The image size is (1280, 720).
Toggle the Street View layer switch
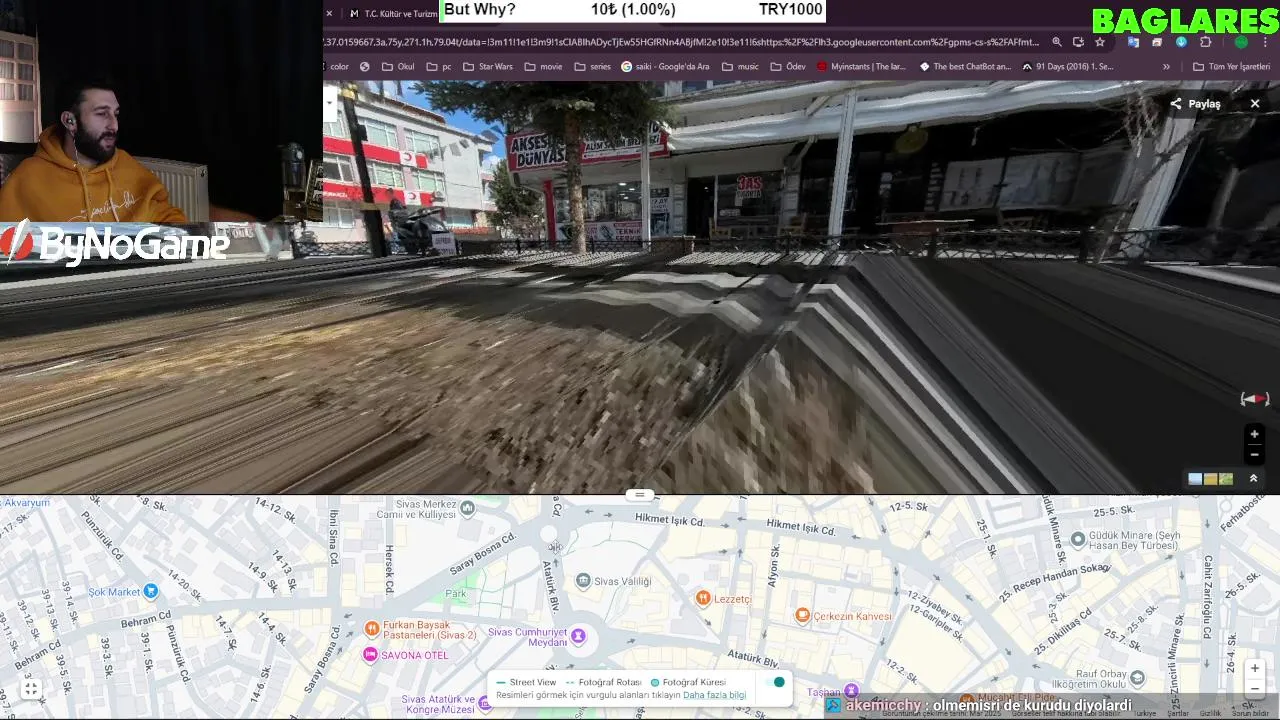(775, 682)
